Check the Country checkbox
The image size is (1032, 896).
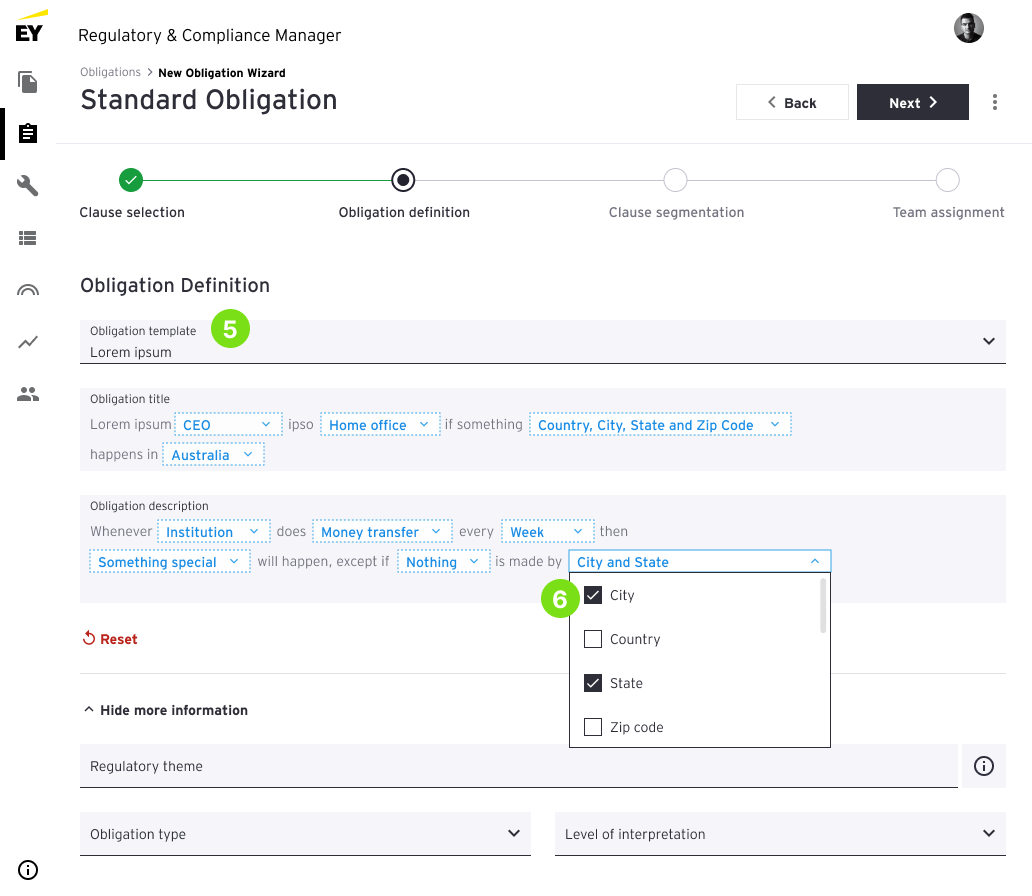[593, 639]
